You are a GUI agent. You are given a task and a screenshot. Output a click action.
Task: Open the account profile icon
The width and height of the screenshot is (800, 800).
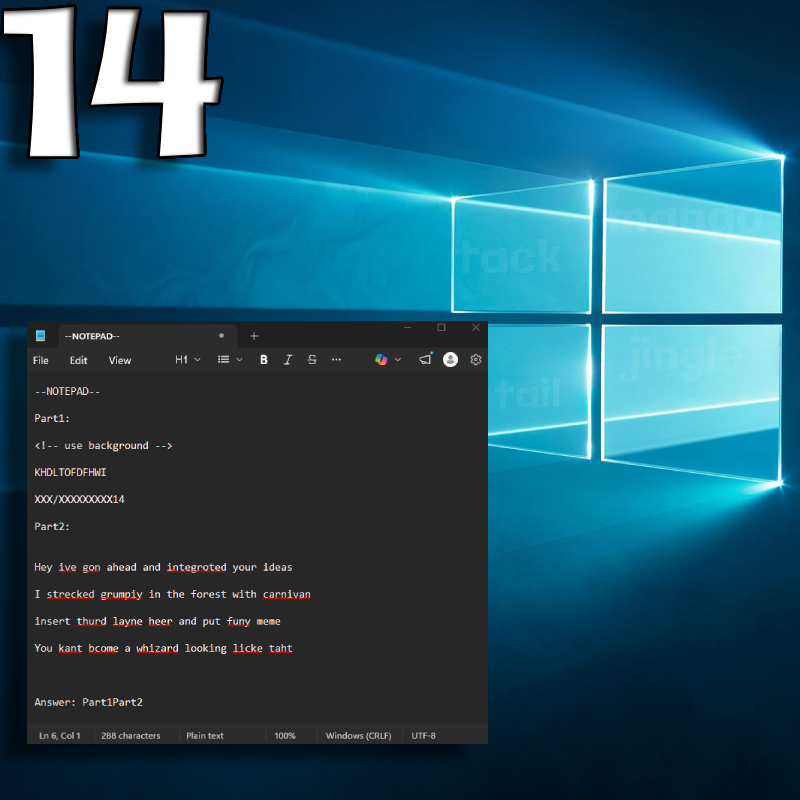click(x=450, y=359)
